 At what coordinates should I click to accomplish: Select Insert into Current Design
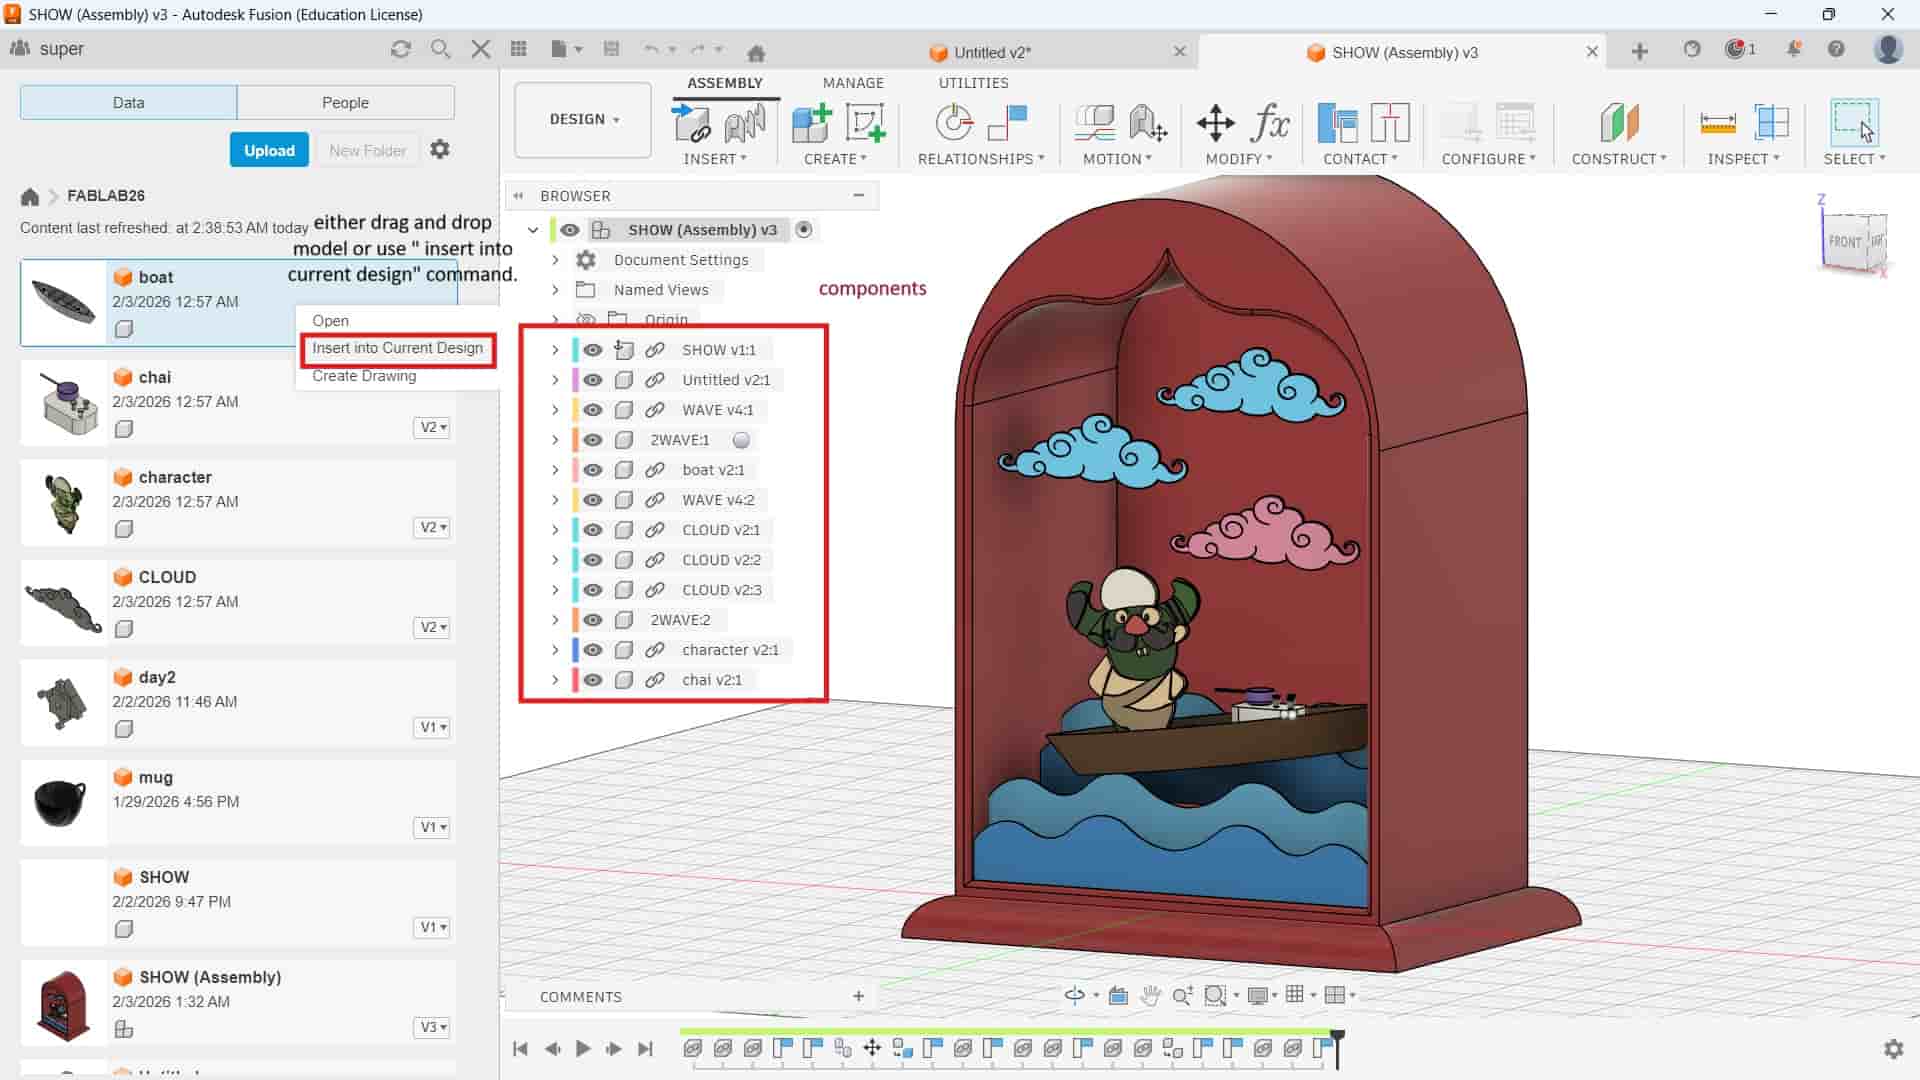(397, 348)
